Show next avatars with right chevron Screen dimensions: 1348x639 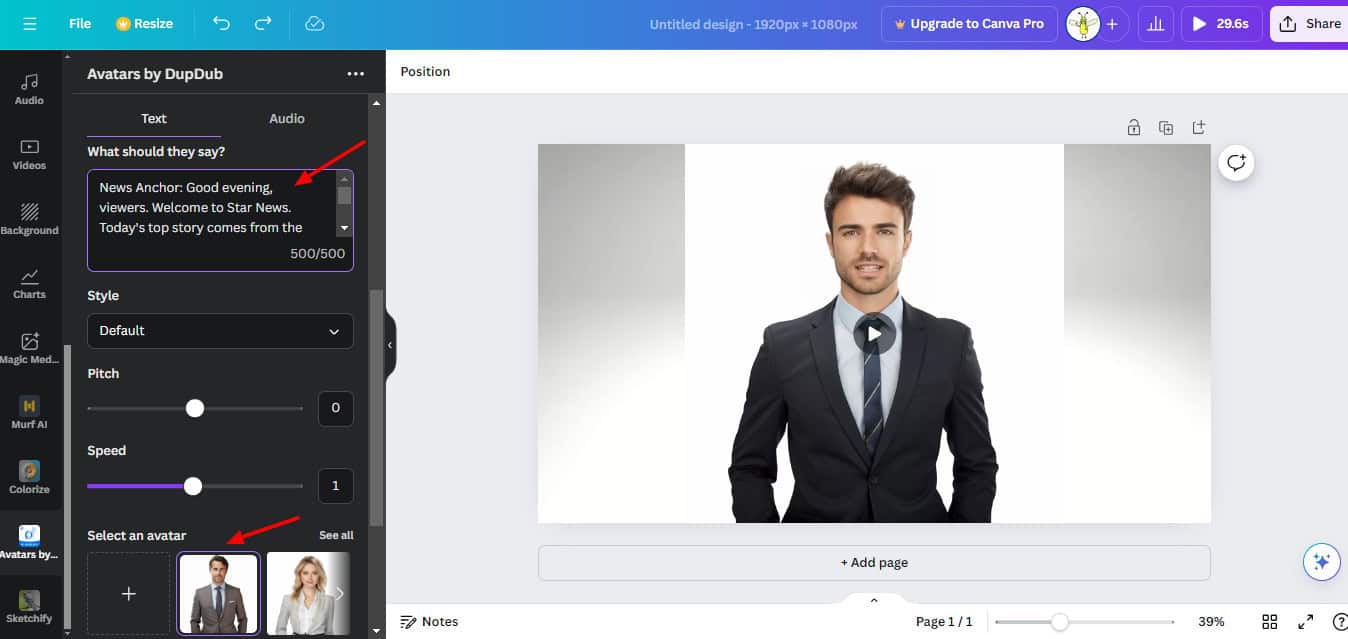pos(339,594)
